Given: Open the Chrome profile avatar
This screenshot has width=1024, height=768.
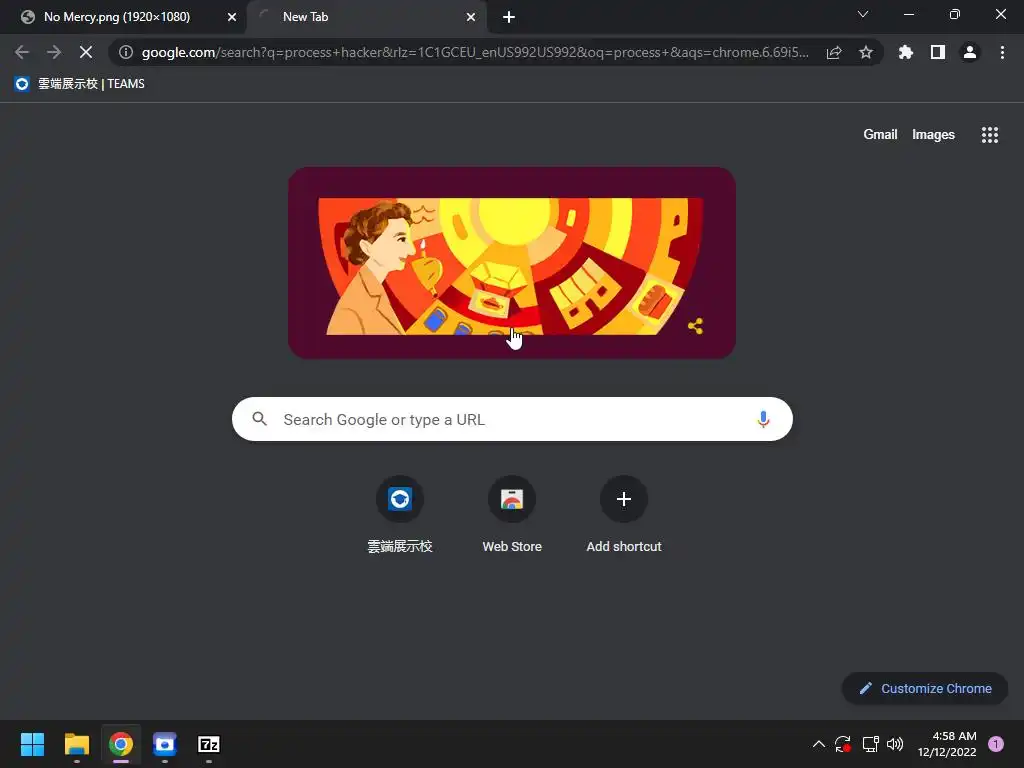Looking at the screenshot, I should [x=970, y=52].
